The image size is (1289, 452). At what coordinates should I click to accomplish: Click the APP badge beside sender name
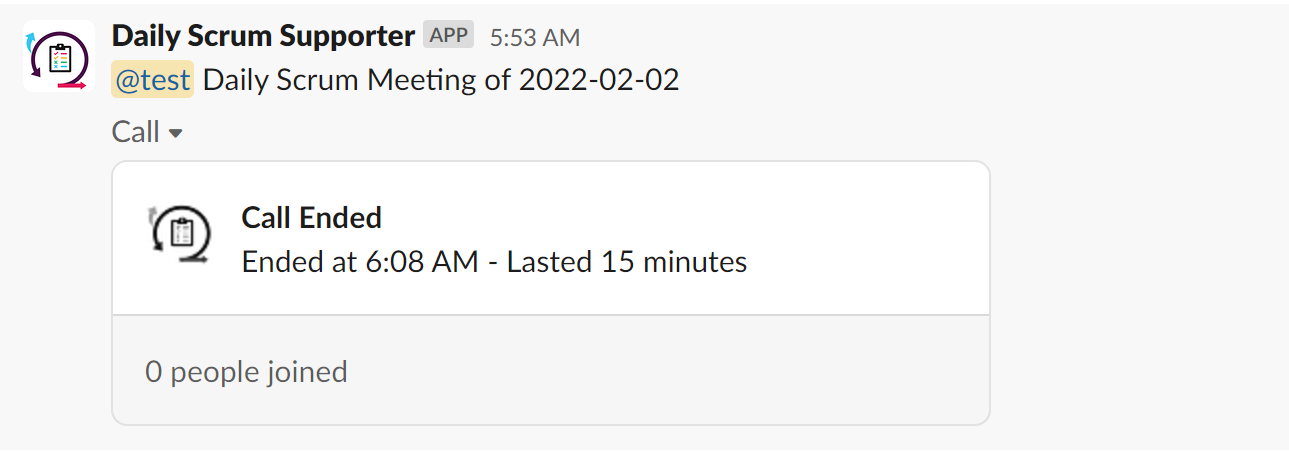pyautogui.click(x=448, y=35)
